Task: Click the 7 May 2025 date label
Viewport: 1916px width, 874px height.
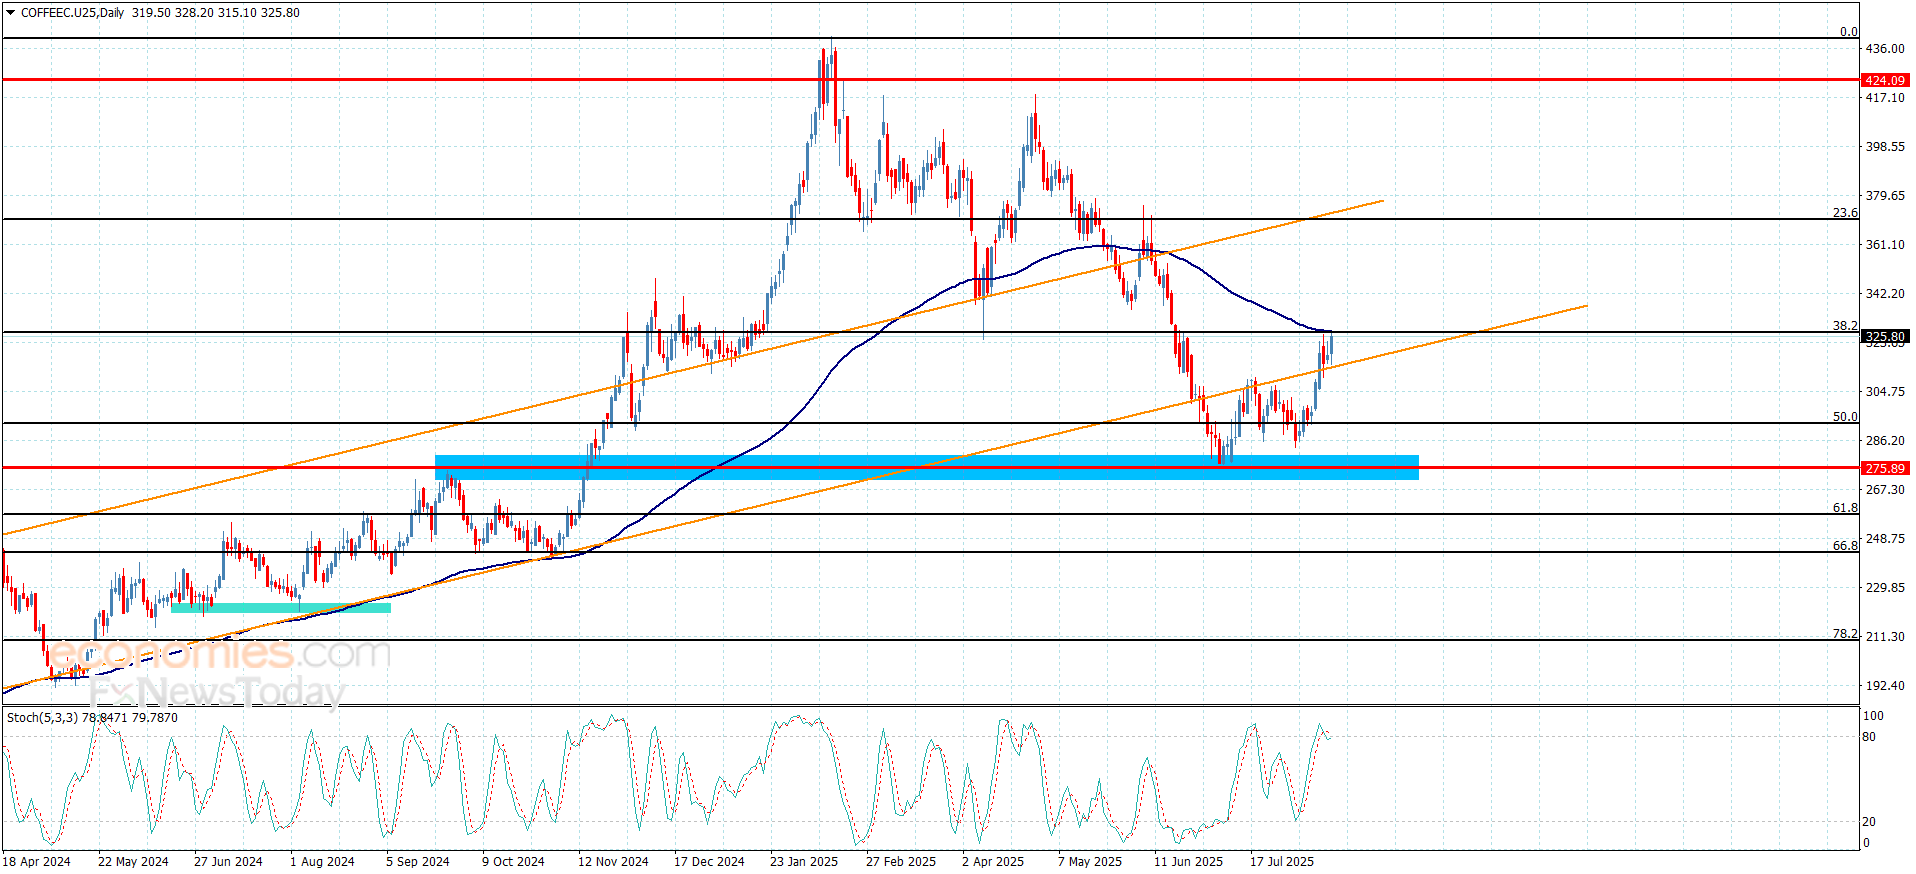Action: [1090, 862]
